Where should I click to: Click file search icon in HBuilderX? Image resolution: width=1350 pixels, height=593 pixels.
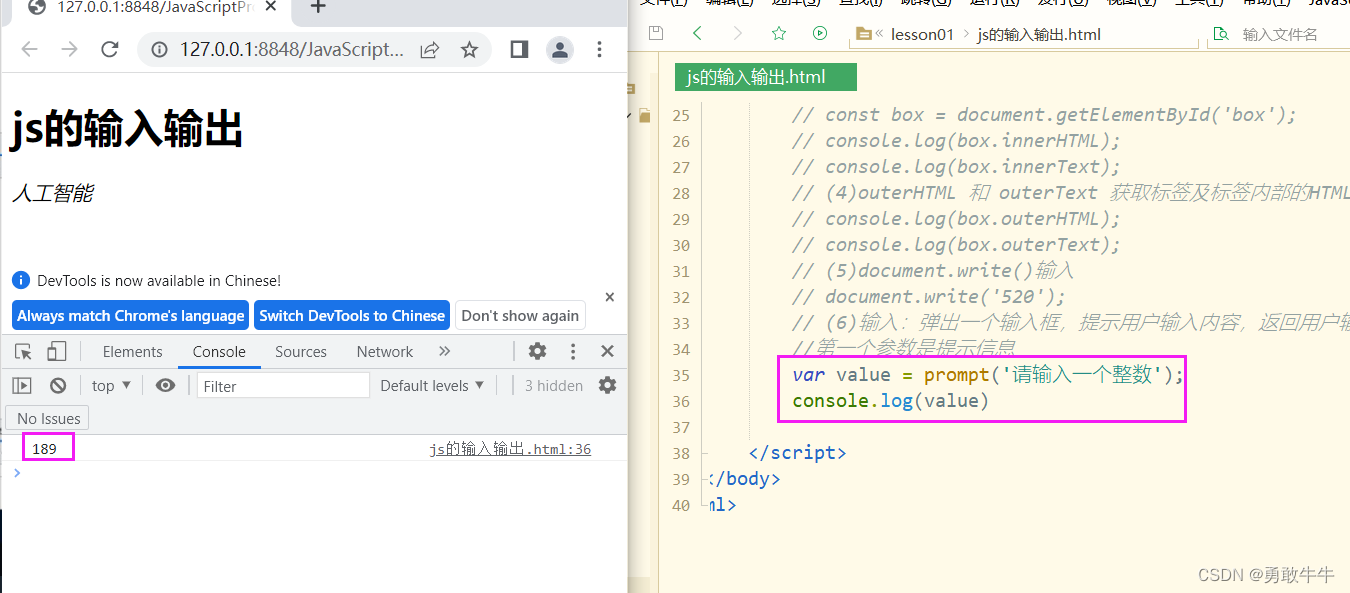click(1221, 34)
